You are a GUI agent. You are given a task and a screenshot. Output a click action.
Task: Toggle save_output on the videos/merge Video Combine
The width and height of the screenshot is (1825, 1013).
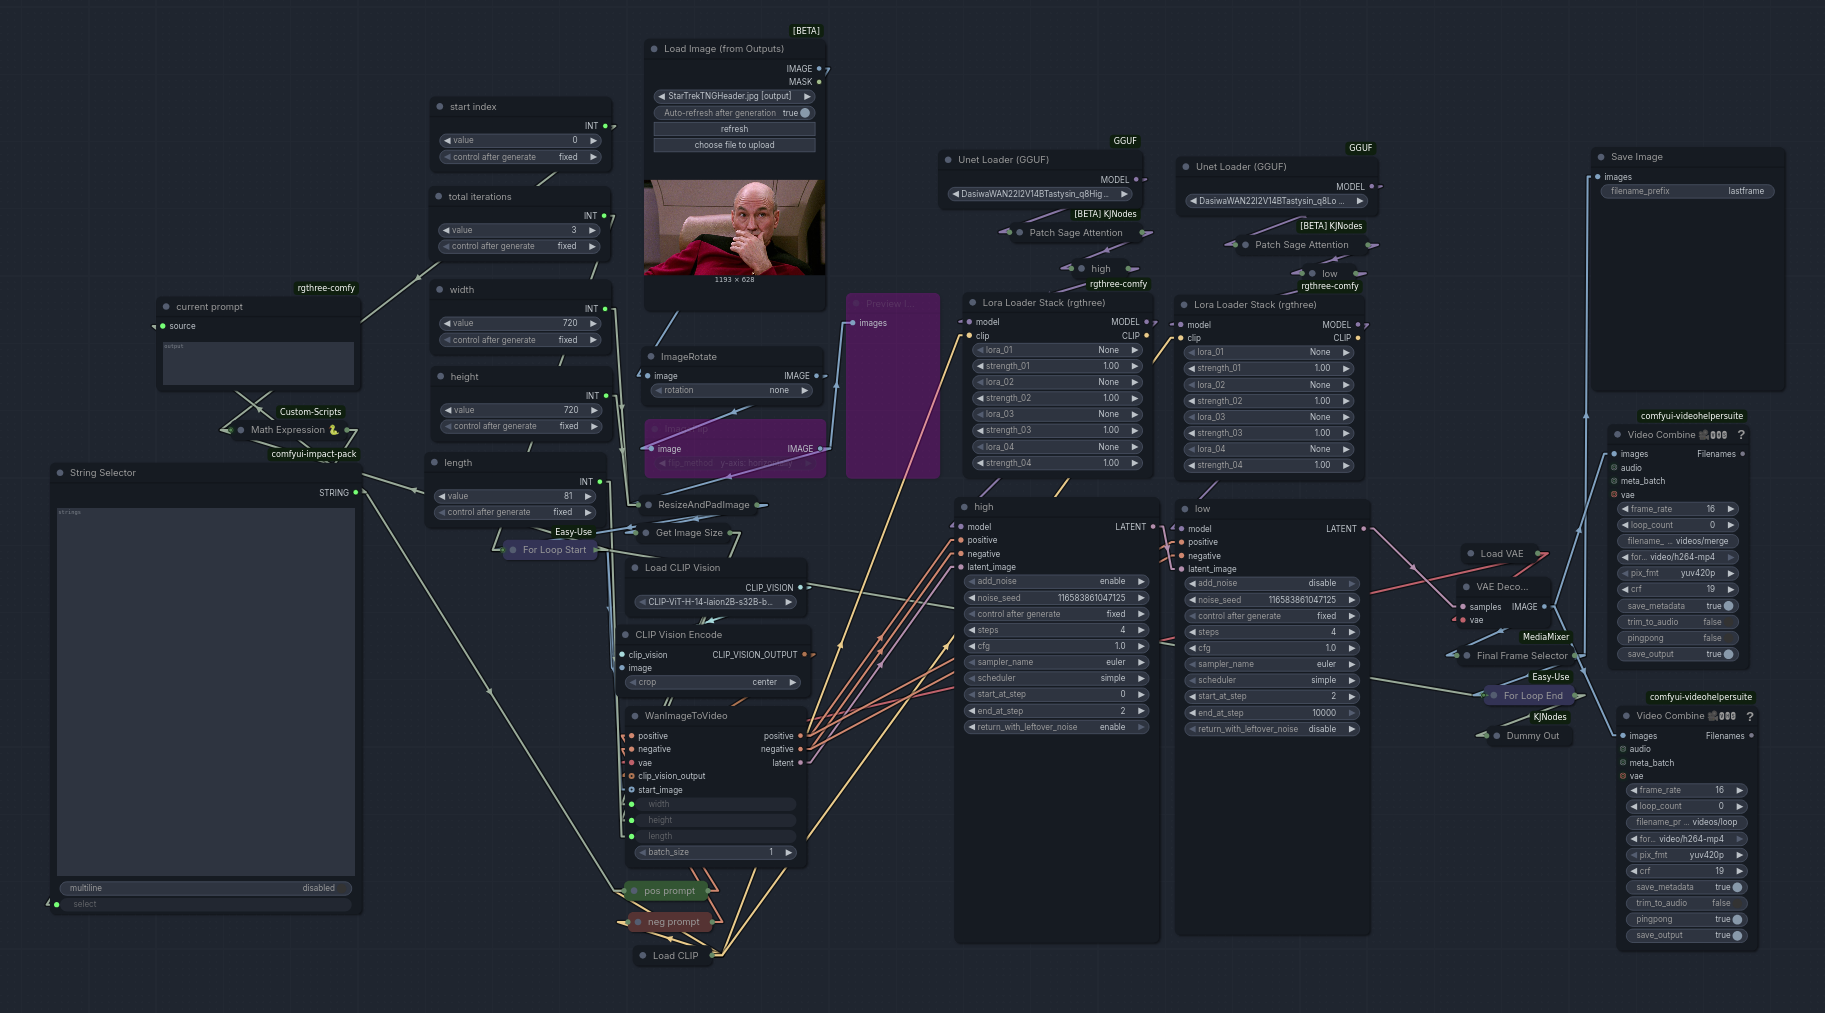coord(1729,654)
